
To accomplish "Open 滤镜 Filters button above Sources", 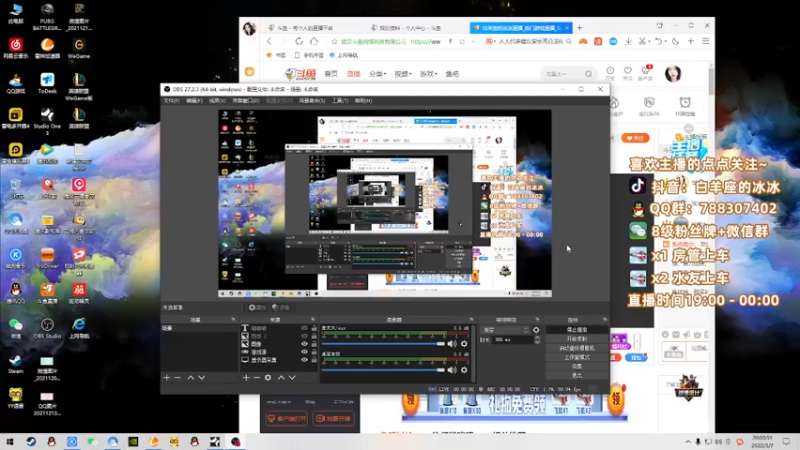I will coord(281,308).
